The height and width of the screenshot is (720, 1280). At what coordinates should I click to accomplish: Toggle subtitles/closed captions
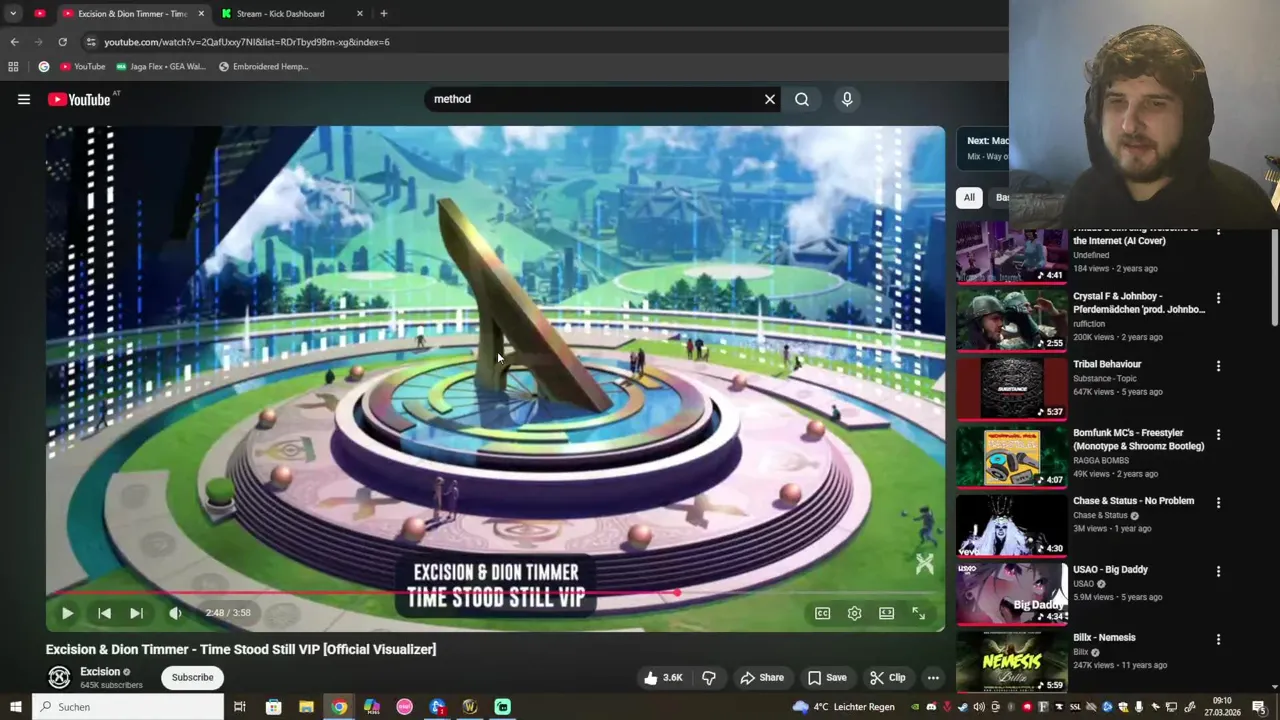pyautogui.click(x=822, y=613)
